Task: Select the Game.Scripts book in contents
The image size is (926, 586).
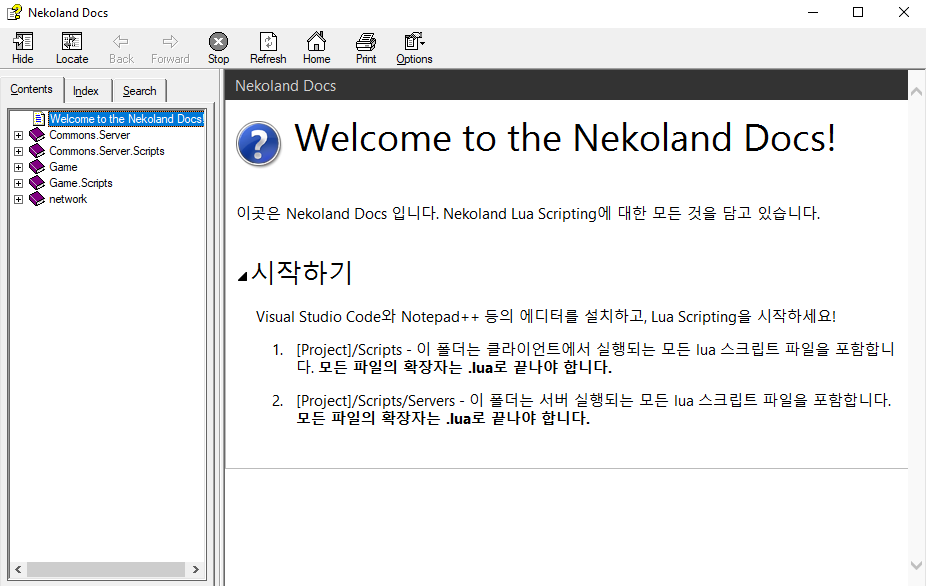Action: click(80, 183)
